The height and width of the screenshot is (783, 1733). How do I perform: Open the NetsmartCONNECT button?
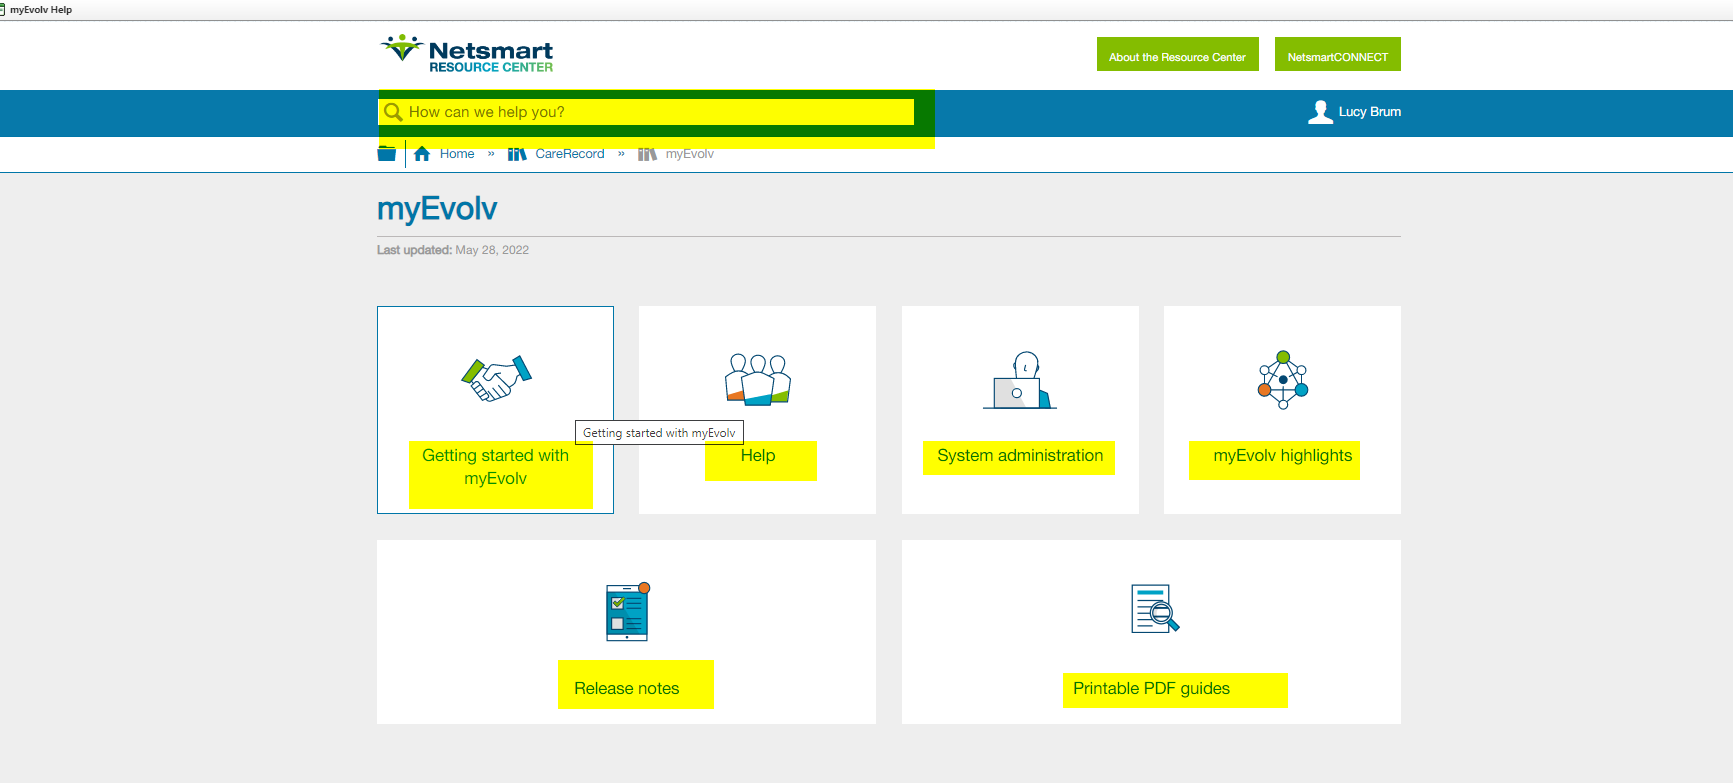(x=1338, y=54)
